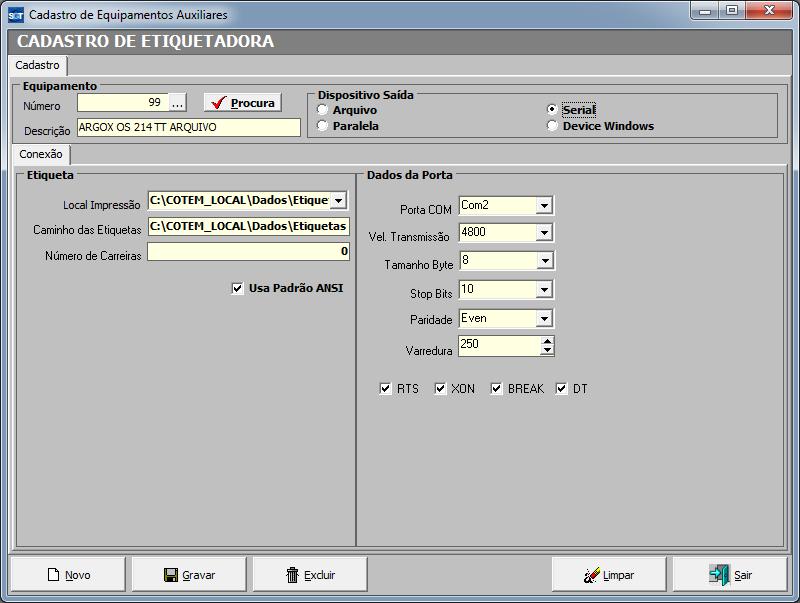The image size is (800, 603).
Task: Open the Paridade dropdown list
Action: [x=544, y=319]
